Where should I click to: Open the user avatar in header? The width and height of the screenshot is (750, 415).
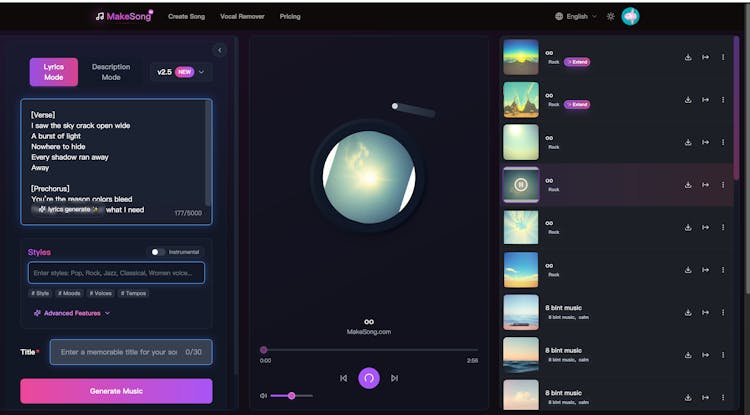[630, 16]
